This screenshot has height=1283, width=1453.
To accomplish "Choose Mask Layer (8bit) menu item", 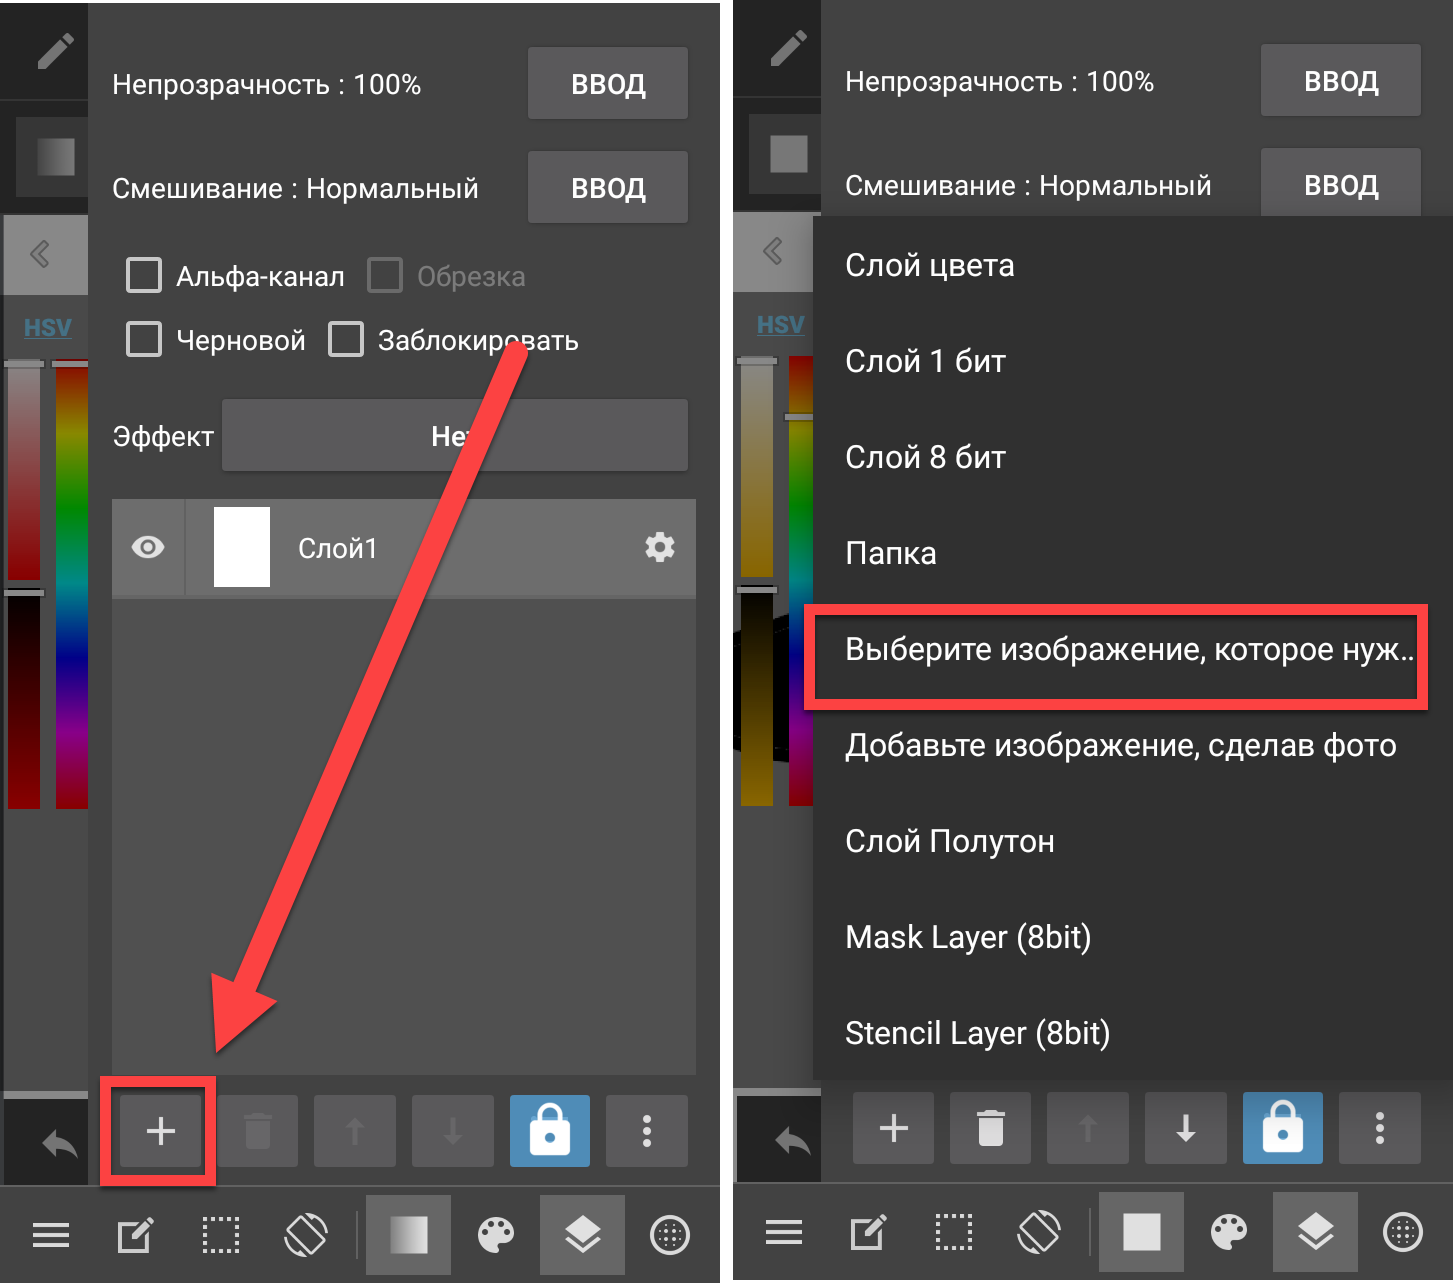I will click(x=1132, y=937).
